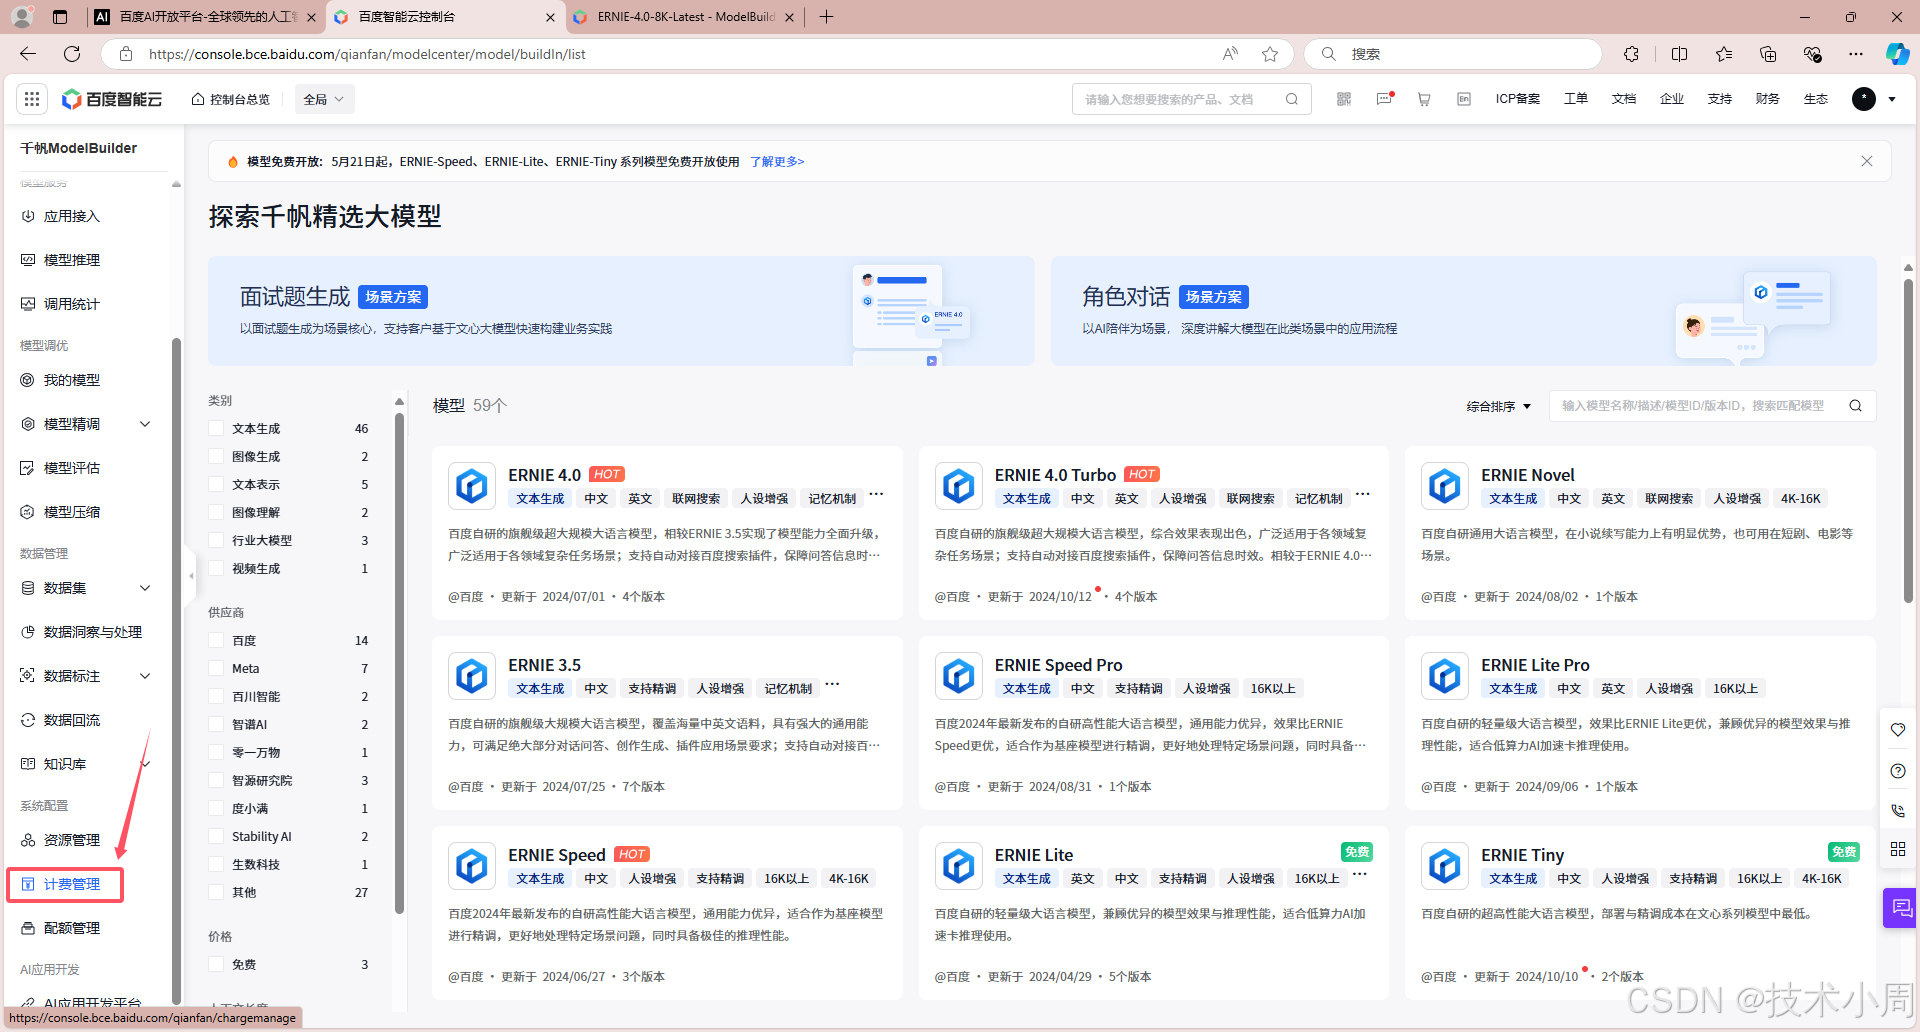
Task: Click the user avatar in header
Action: coord(1864,99)
